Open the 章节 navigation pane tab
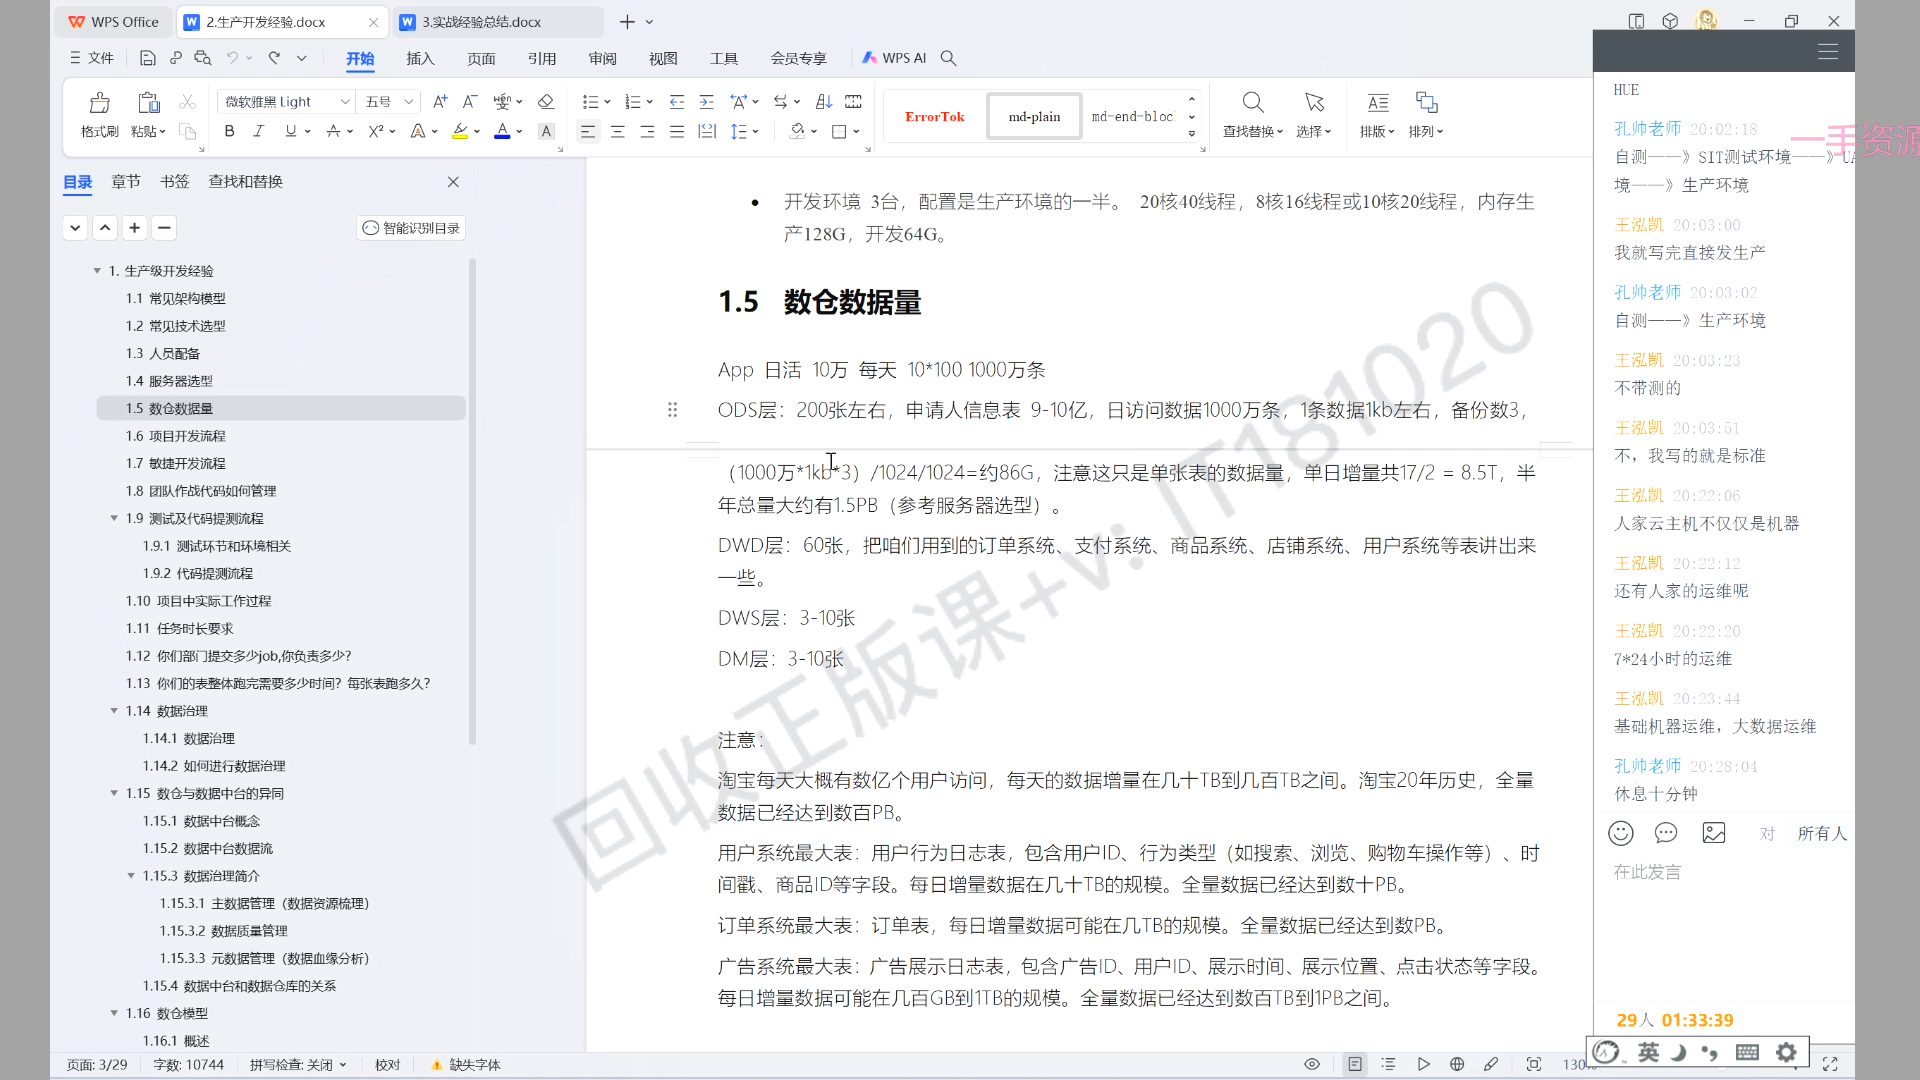The width and height of the screenshot is (1920, 1080). [126, 181]
